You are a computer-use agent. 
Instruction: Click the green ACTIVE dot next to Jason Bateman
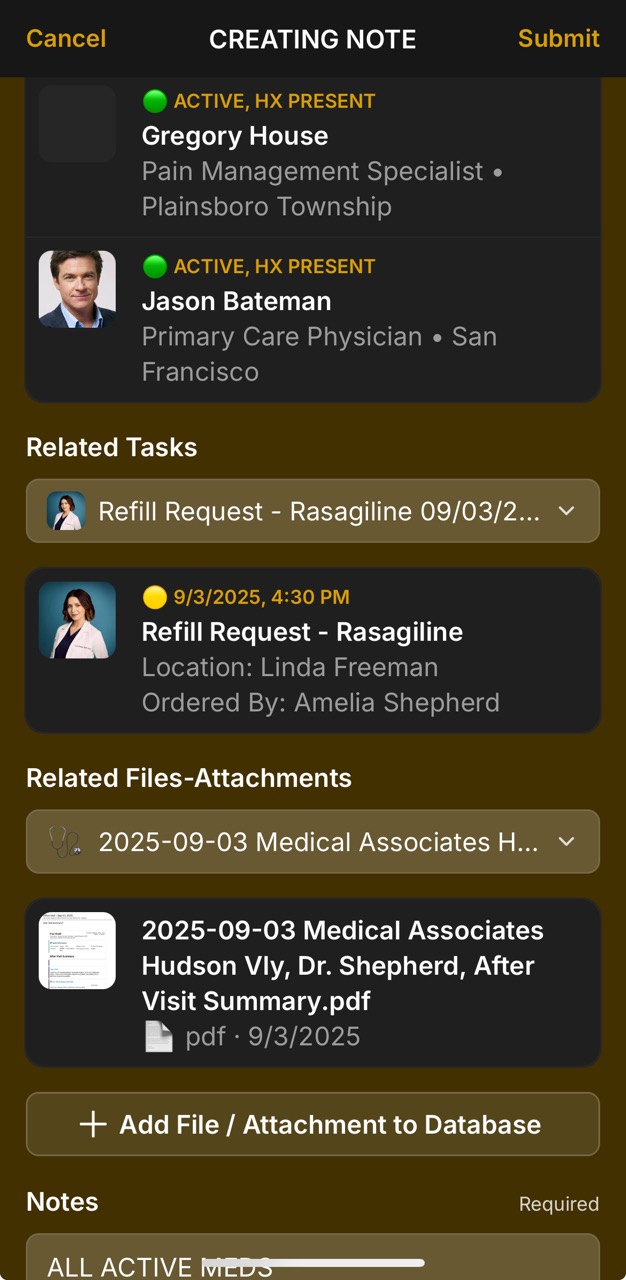[154, 266]
